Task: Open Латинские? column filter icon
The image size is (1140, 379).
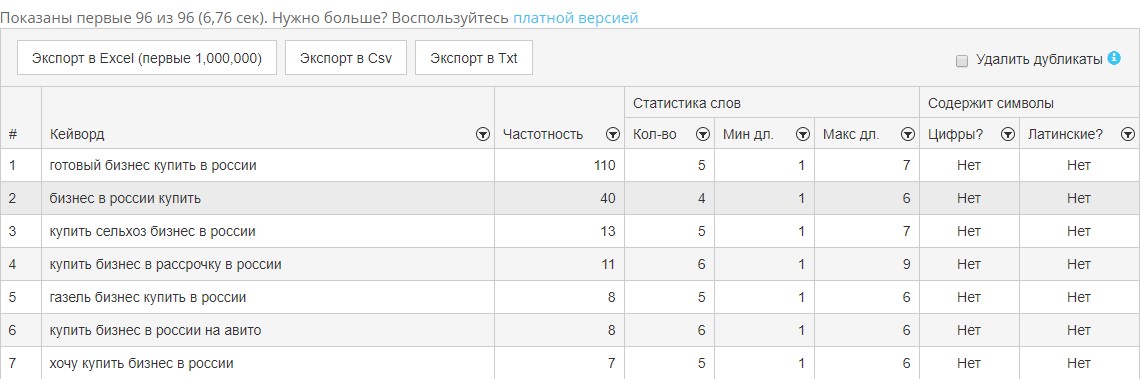Action: pos(1128,135)
